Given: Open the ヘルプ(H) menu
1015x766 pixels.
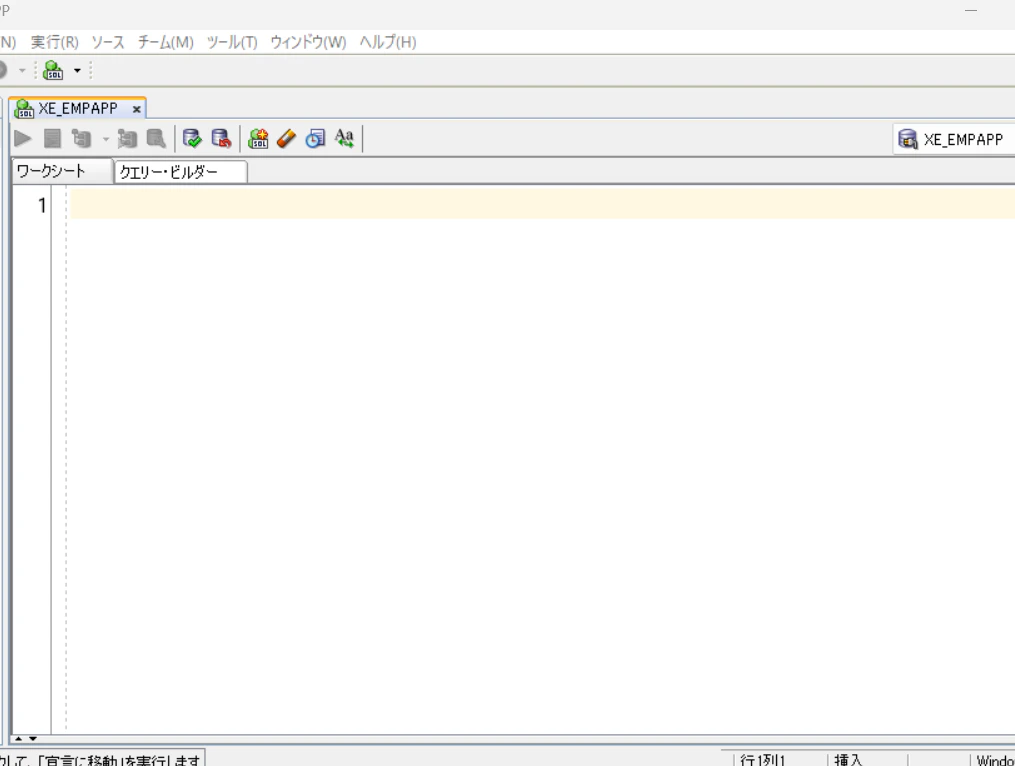Looking at the screenshot, I should click(388, 42).
